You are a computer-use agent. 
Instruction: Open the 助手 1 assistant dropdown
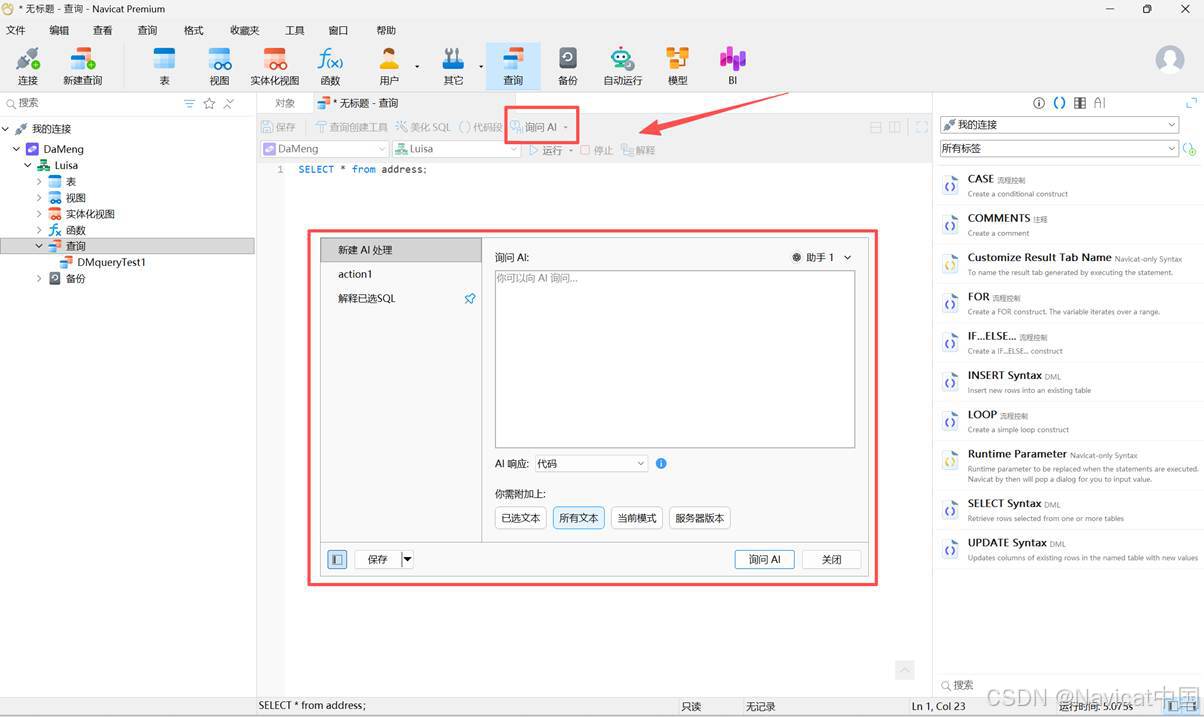click(x=822, y=258)
